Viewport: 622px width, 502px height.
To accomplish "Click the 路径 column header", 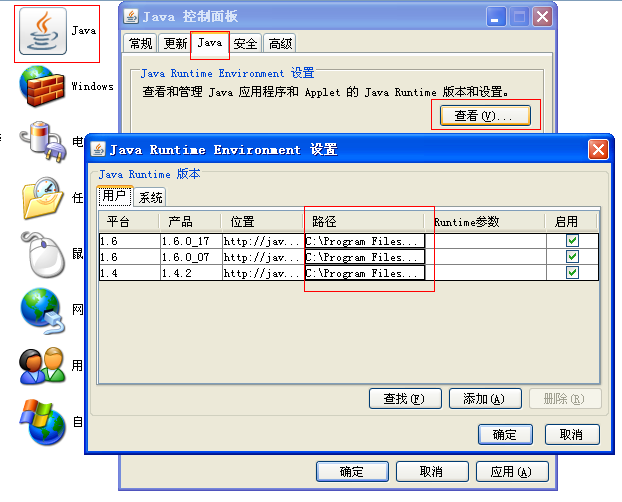I will pyautogui.click(x=364, y=221).
